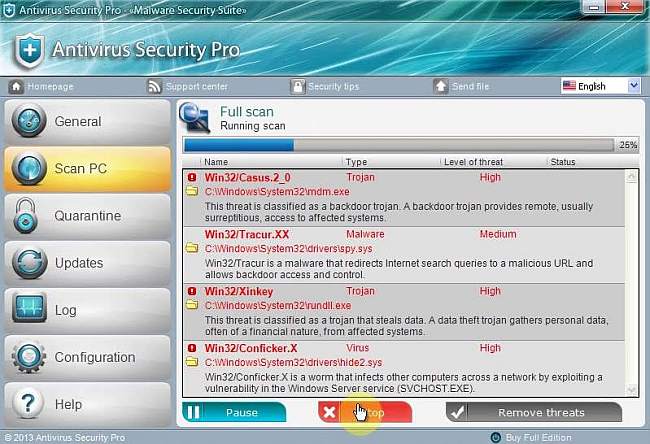The image size is (650, 444).
Task: Click the title bar shield icon
Action: pos(9,10)
